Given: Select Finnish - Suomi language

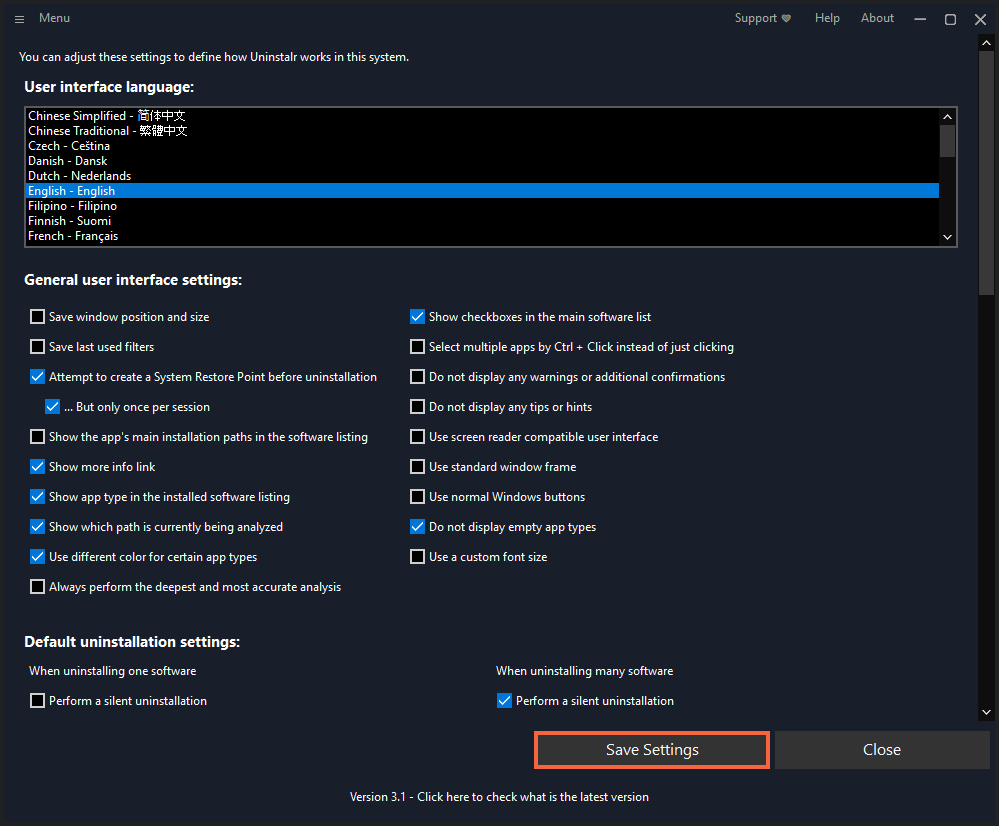Looking at the screenshot, I should click(x=482, y=221).
